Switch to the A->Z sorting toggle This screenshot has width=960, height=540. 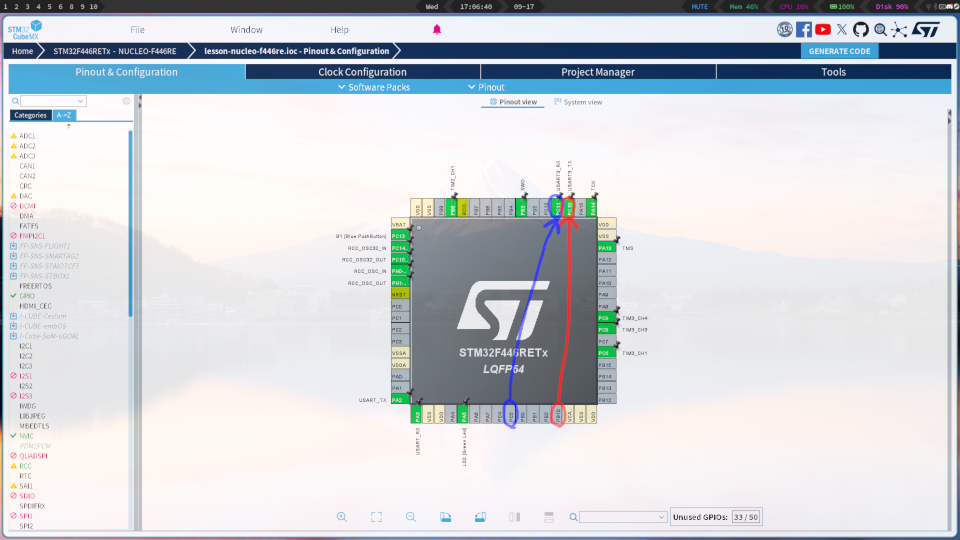tap(64, 115)
